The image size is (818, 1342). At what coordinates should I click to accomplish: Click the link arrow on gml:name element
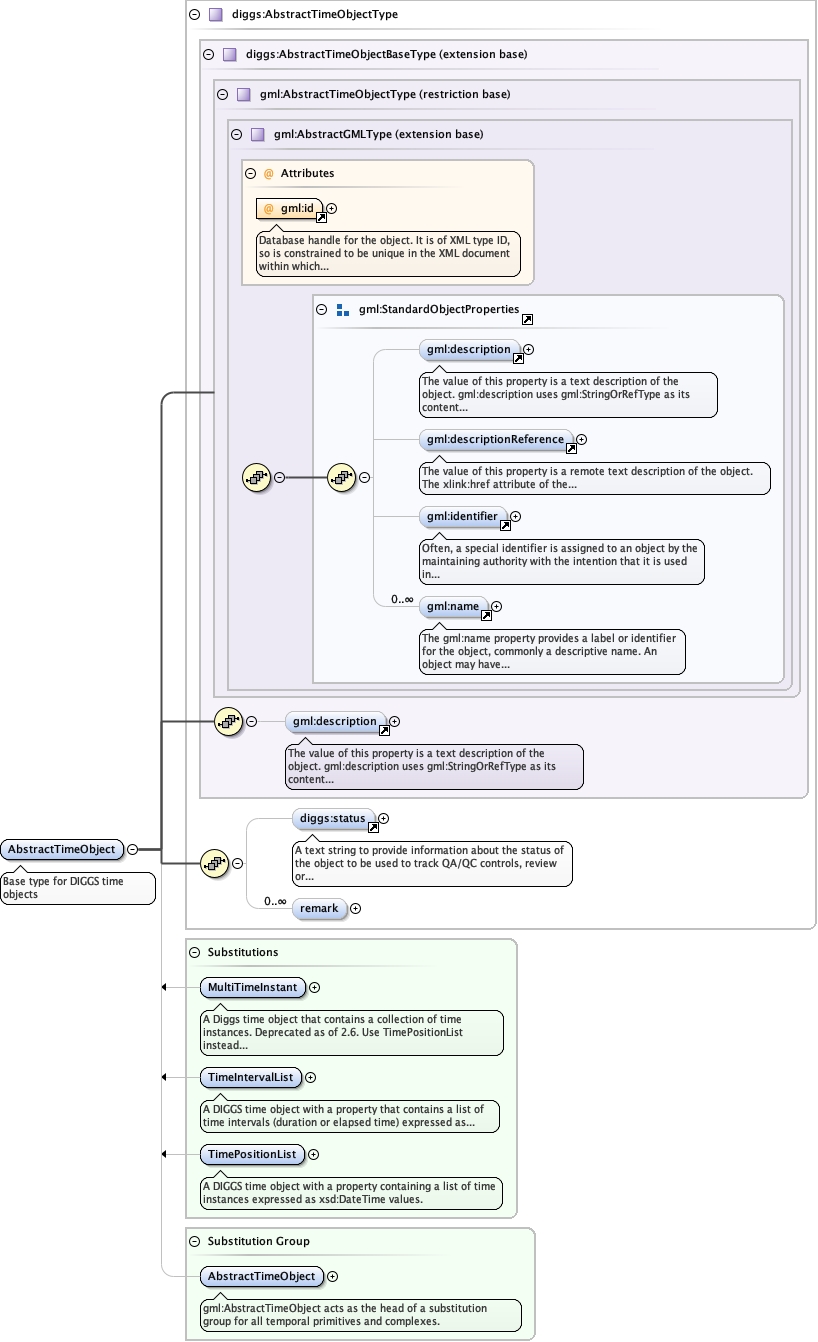pyautogui.click(x=486, y=616)
